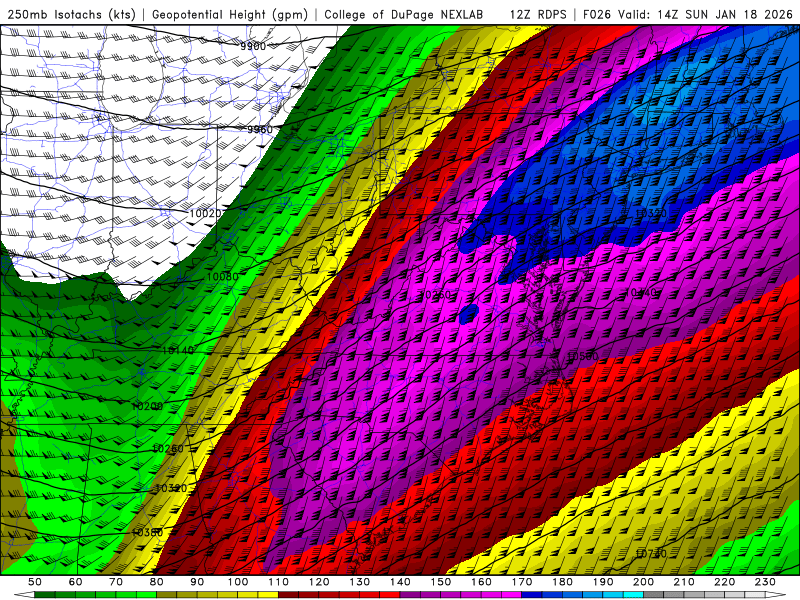Select the 10320 label near the yellow band

click(171, 488)
